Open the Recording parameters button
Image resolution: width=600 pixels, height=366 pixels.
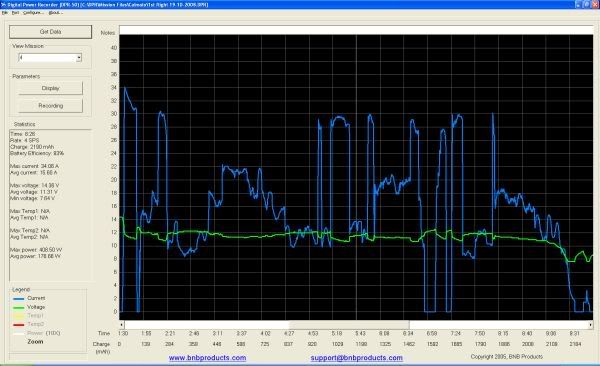click(x=51, y=106)
